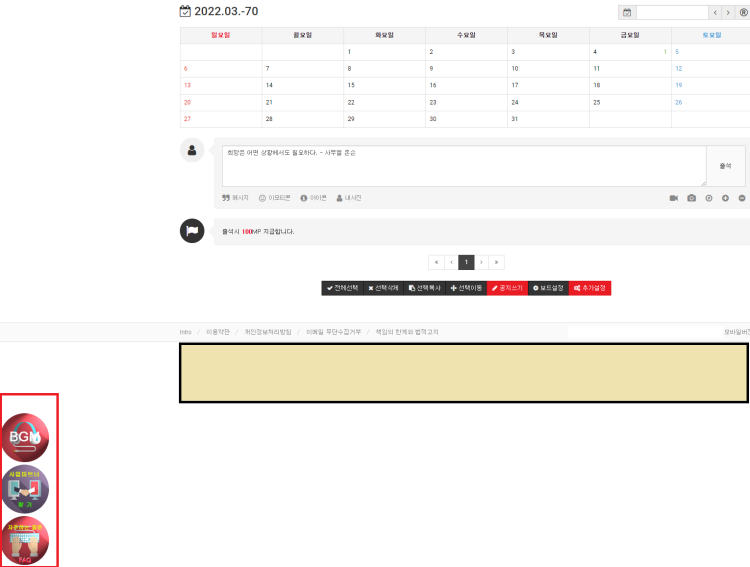The width and height of the screenshot is (750, 567).
Task: Click the minus circle icon under comment box
Action: tap(742, 198)
